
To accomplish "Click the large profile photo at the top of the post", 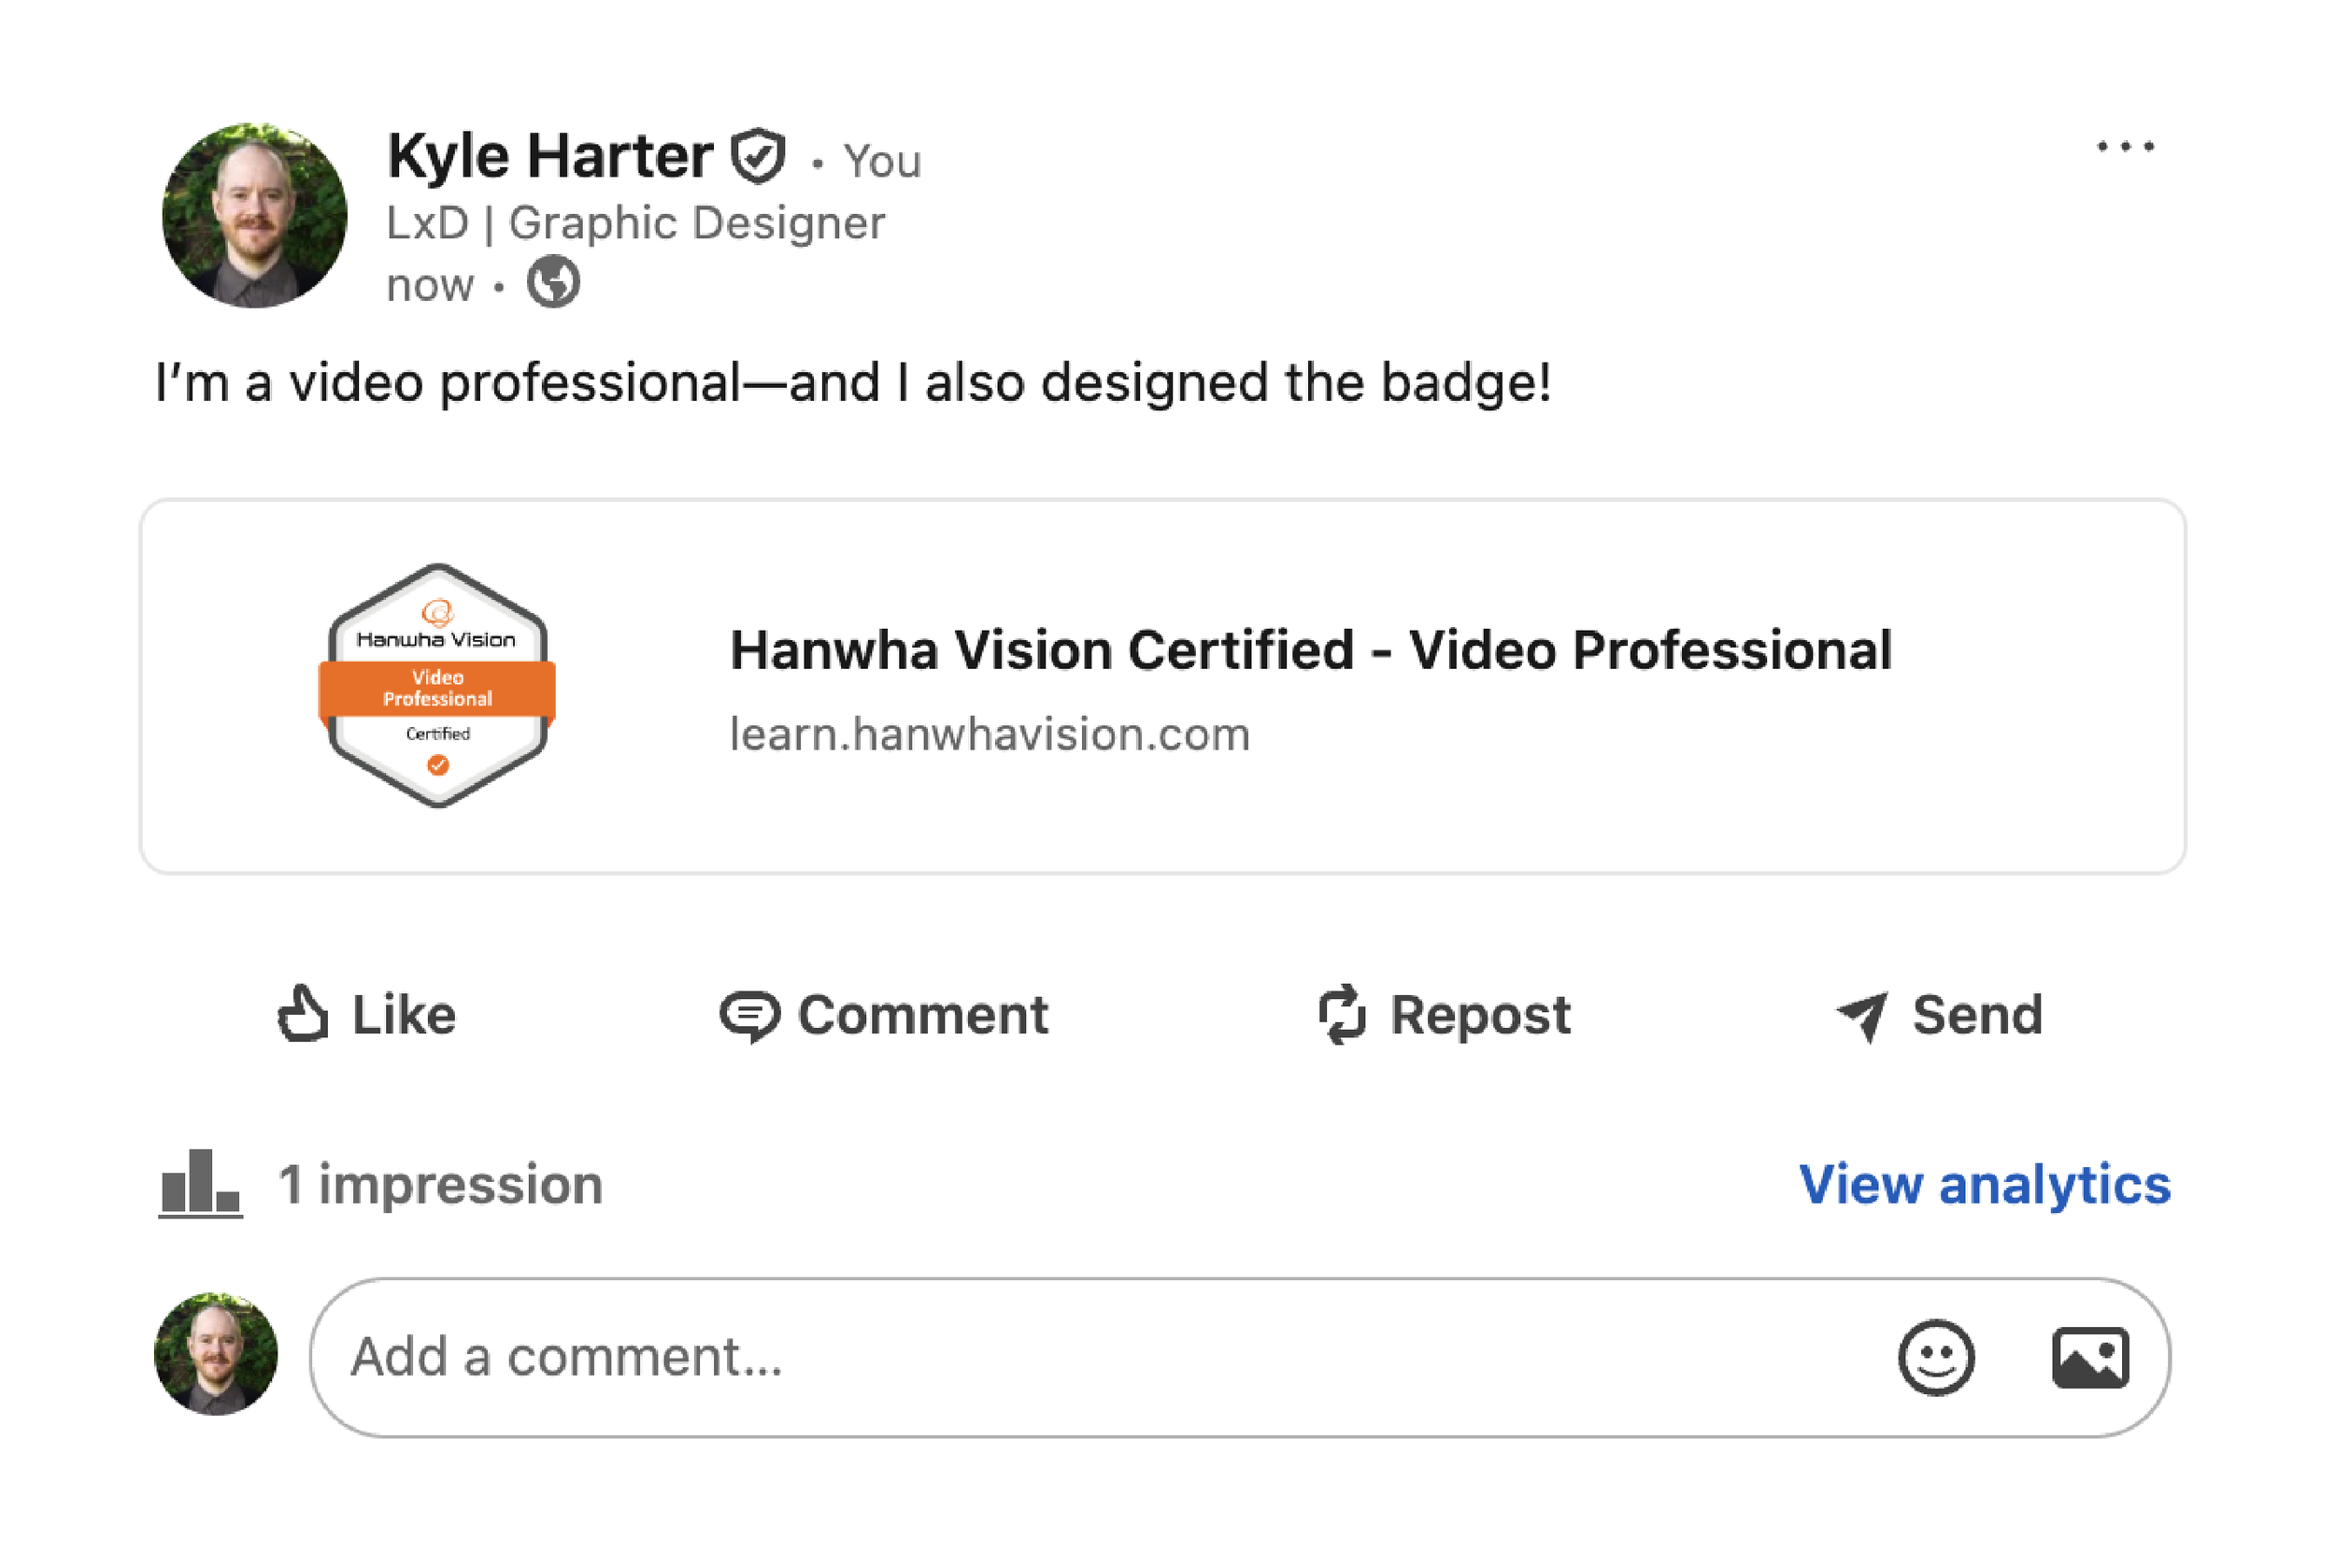I will pyautogui.click(x=254, y=215).
